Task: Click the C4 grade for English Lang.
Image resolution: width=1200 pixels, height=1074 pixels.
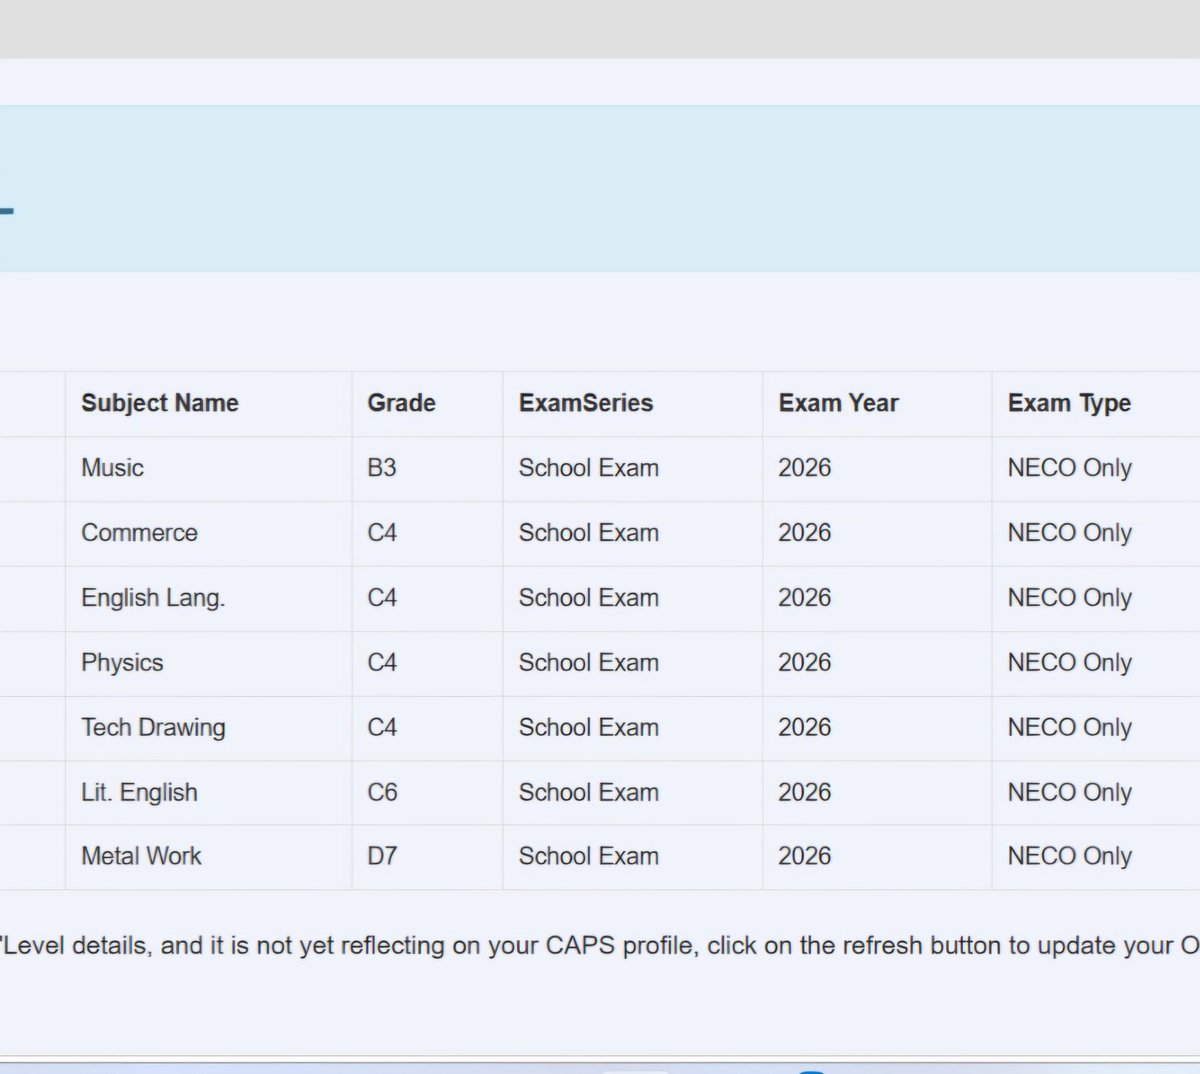Action: tap(382, 598)
